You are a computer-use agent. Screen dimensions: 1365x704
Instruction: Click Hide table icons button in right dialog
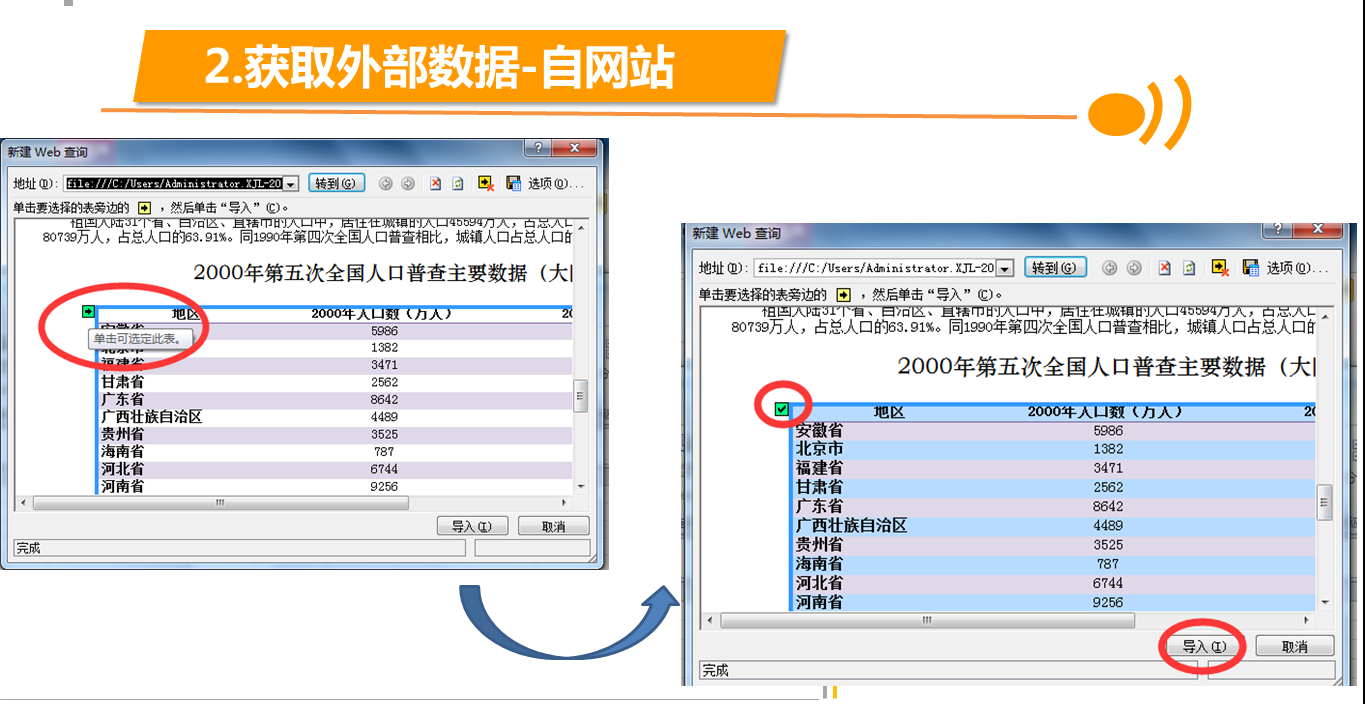[1220, 268]
